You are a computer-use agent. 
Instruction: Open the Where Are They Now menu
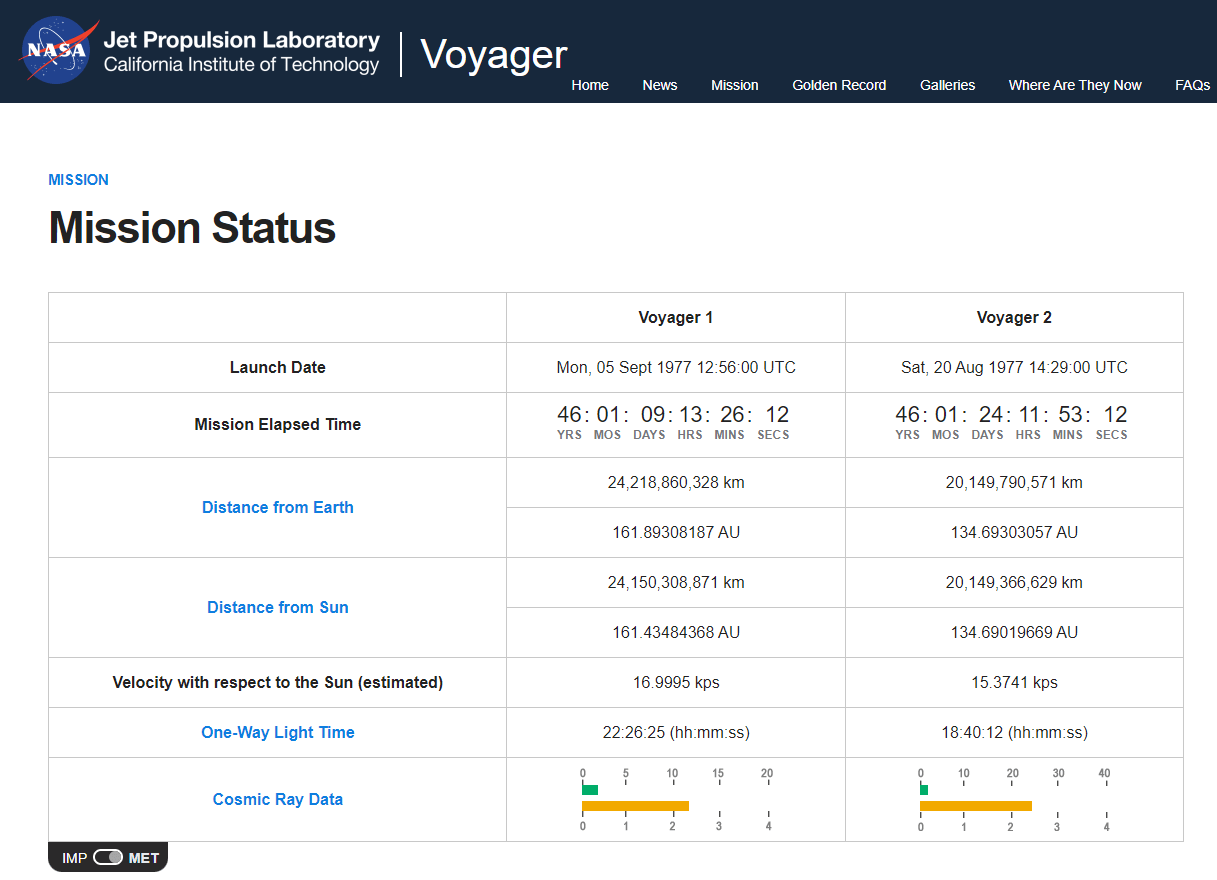click(1075, 85)
